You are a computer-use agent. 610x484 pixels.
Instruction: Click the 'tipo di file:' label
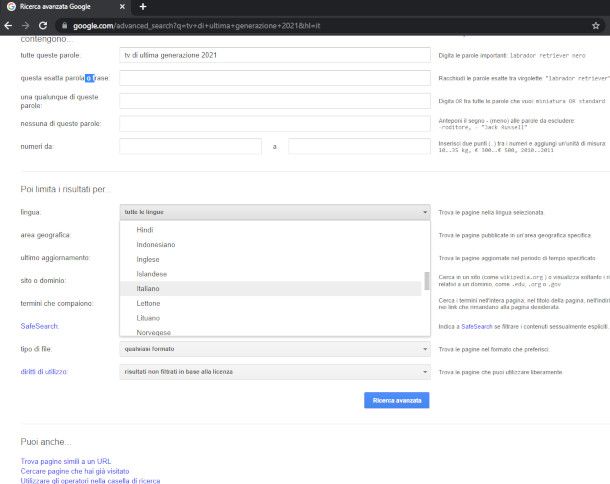[x=36, y=349]
